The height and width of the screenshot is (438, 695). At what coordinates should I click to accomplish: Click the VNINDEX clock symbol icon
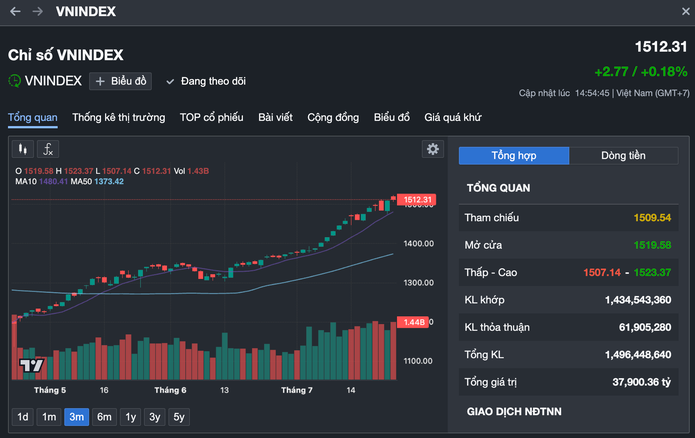tap(15, 81)
